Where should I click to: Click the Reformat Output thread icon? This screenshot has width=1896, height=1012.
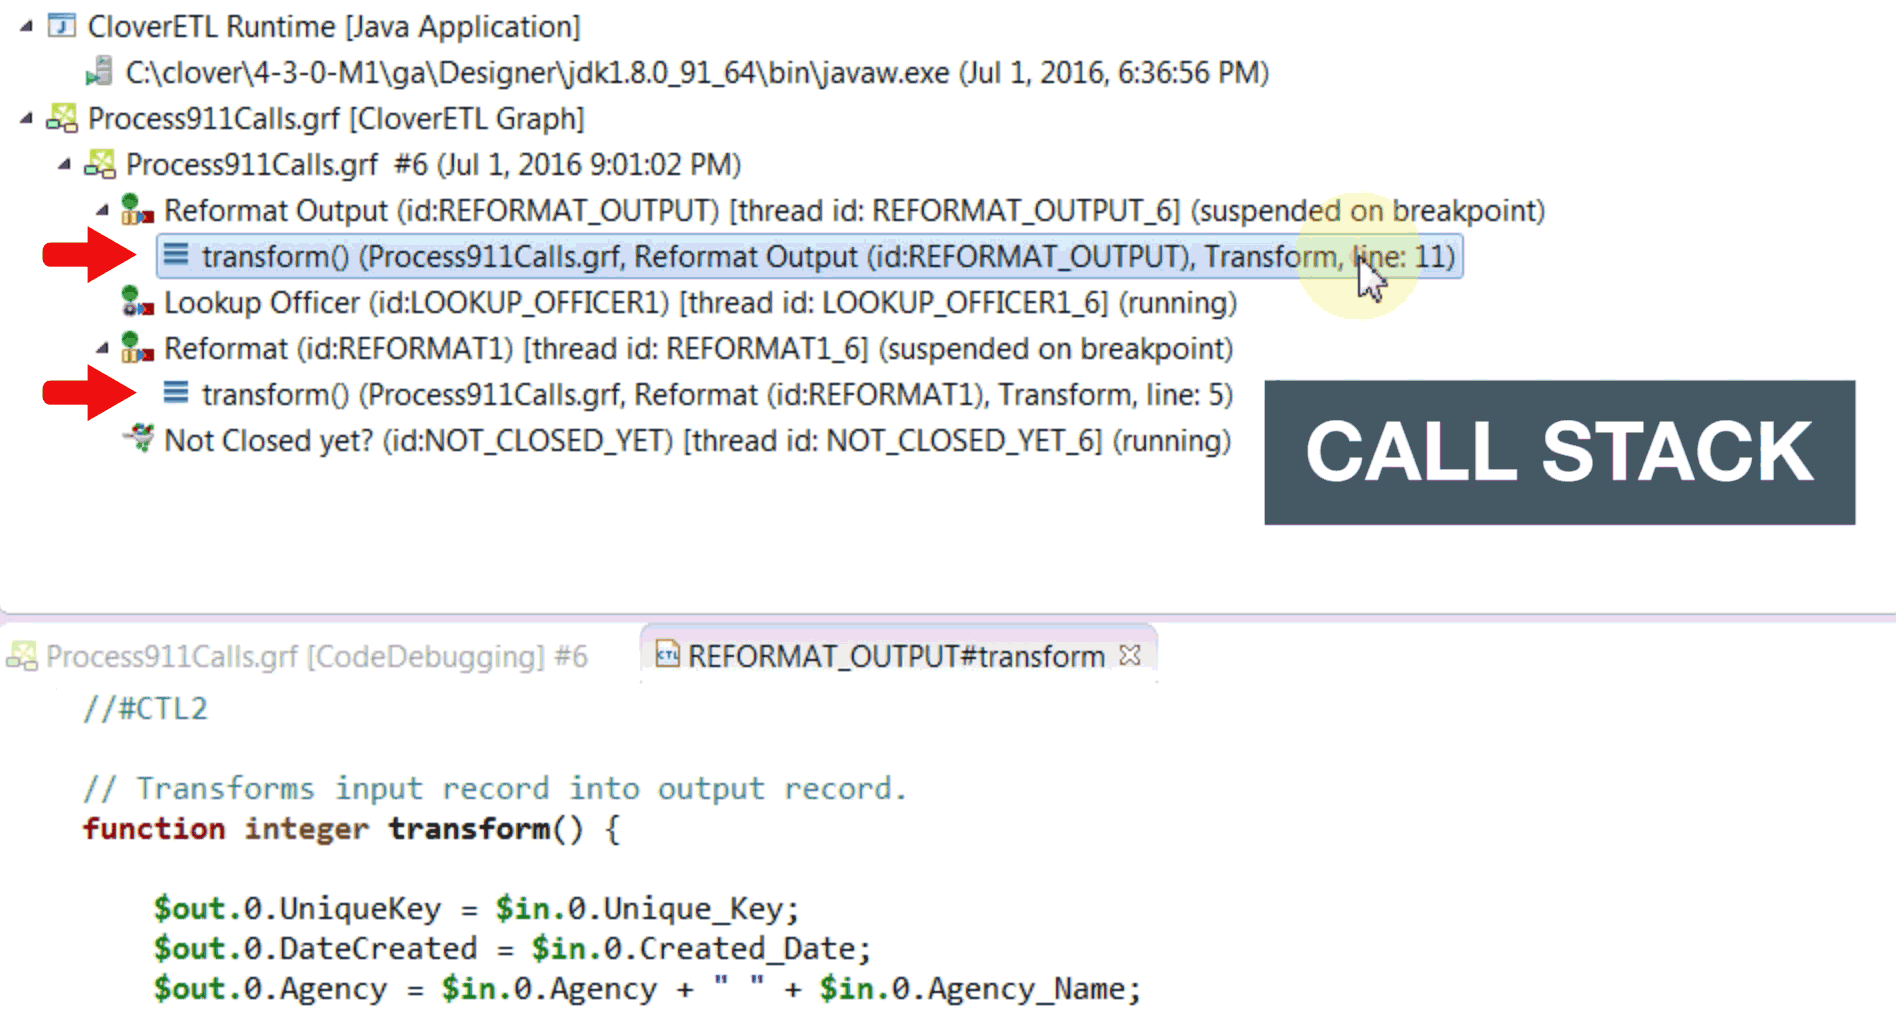click(x=137, y=210)
